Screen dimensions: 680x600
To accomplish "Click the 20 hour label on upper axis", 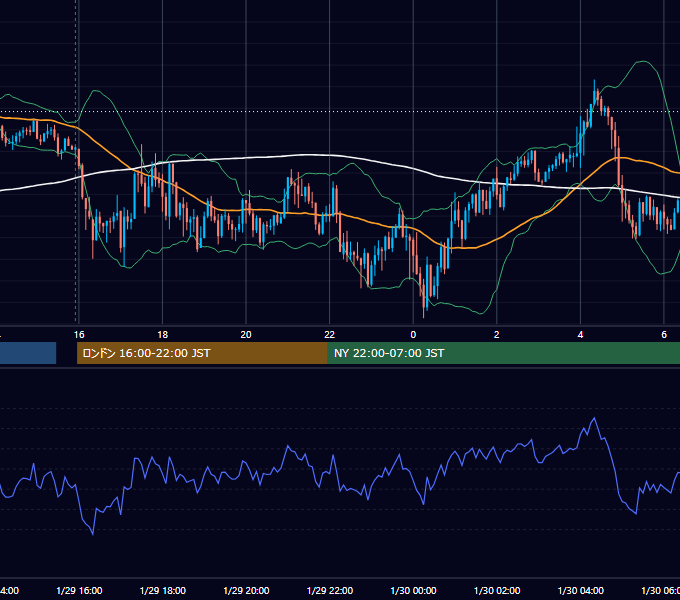I will (246, 335).
